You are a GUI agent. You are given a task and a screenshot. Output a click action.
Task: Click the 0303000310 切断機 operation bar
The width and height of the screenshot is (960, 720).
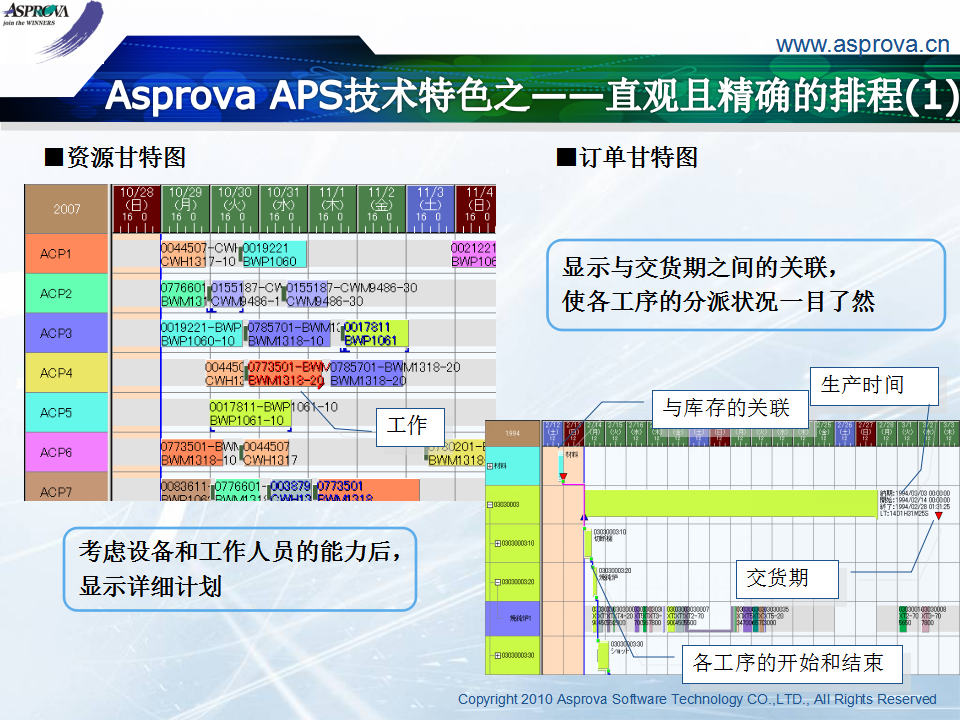[588, 543]
